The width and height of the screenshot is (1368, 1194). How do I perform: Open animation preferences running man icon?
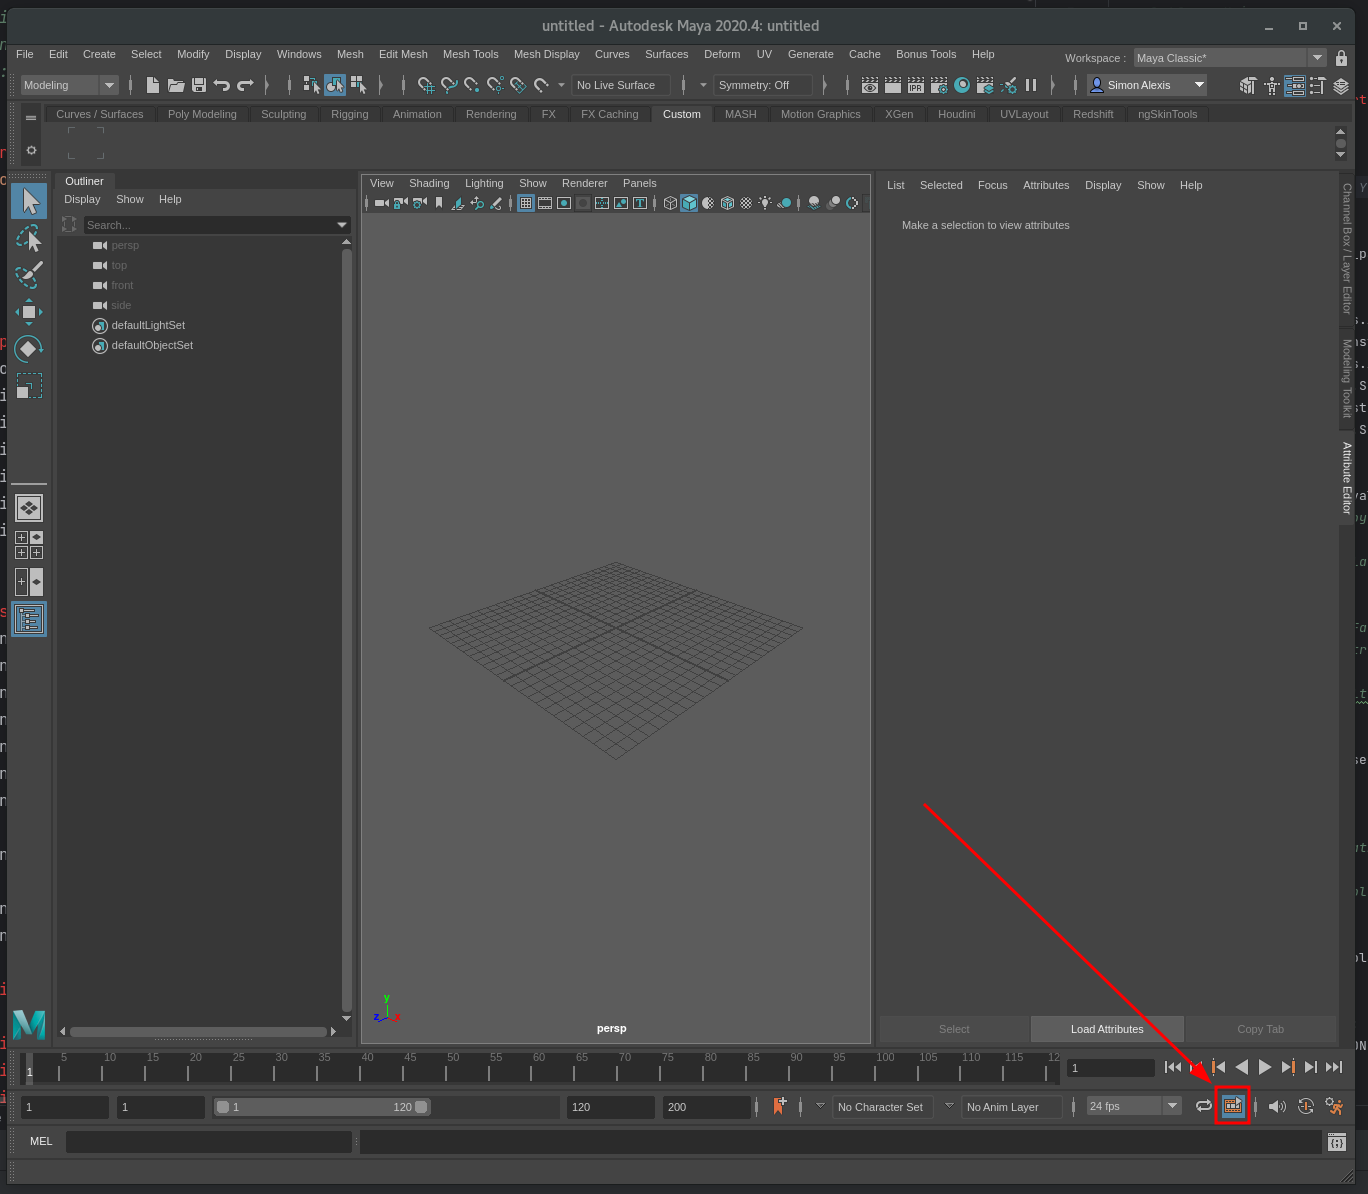(x=1334, y=1106)
